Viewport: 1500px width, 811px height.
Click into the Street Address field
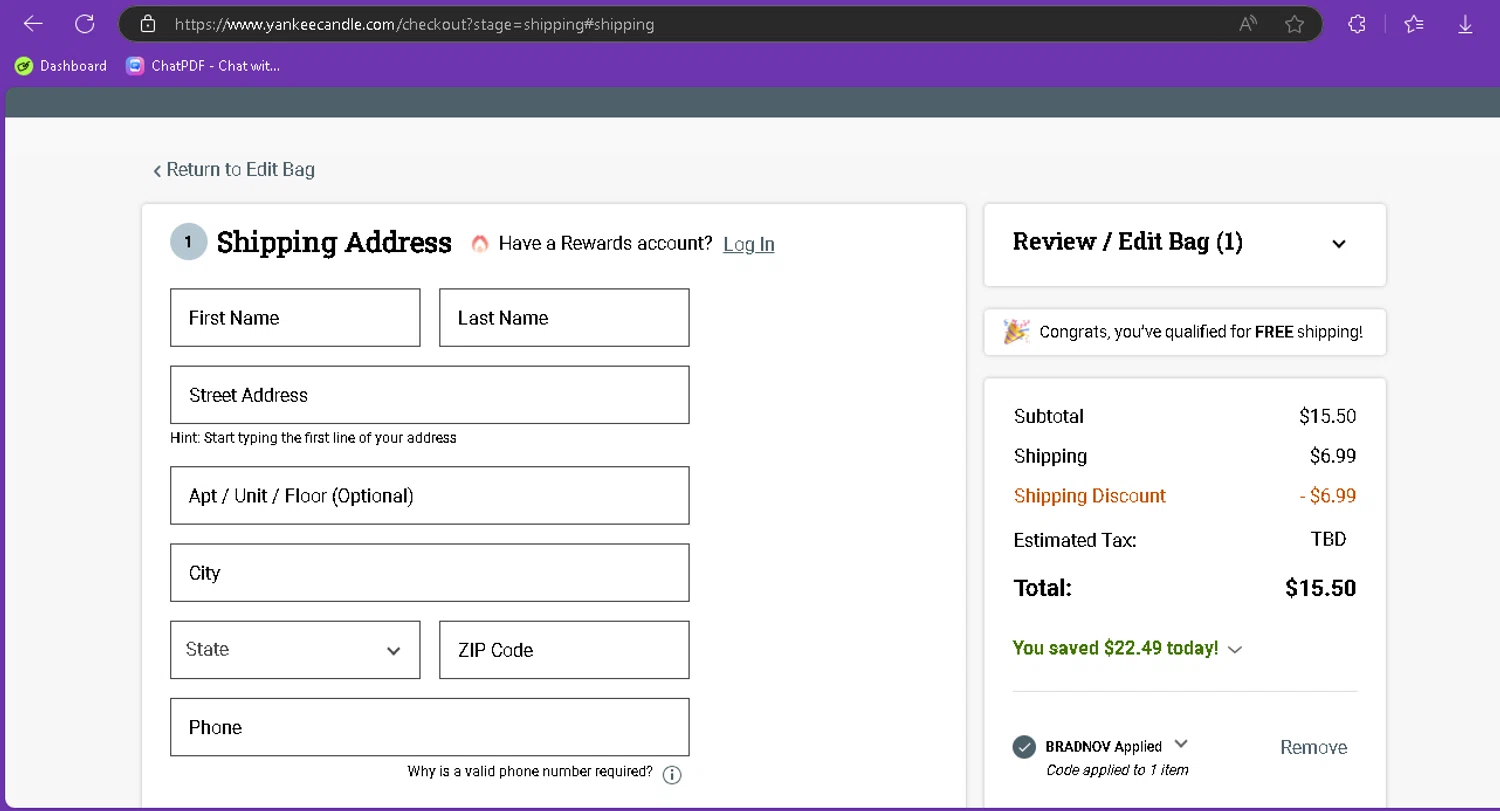430,395
